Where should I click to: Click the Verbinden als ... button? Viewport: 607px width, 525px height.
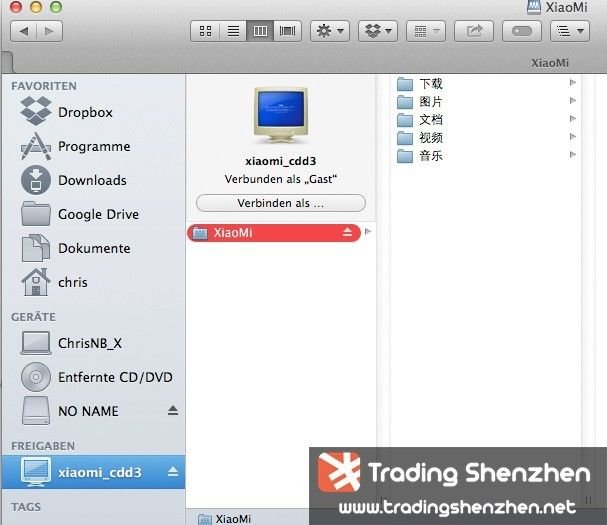(x=281, y=203)
